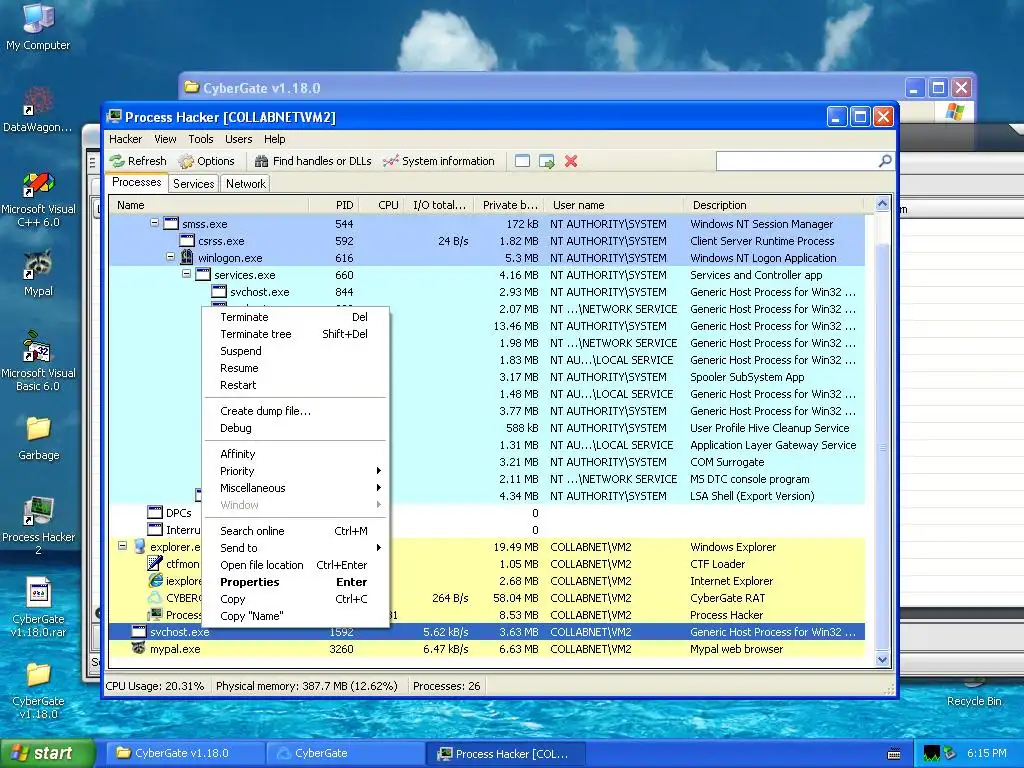Image resolution: width=1024 pixels, height=768 pixels.
Task: Expand the Send to submenu
Action: 295,548
